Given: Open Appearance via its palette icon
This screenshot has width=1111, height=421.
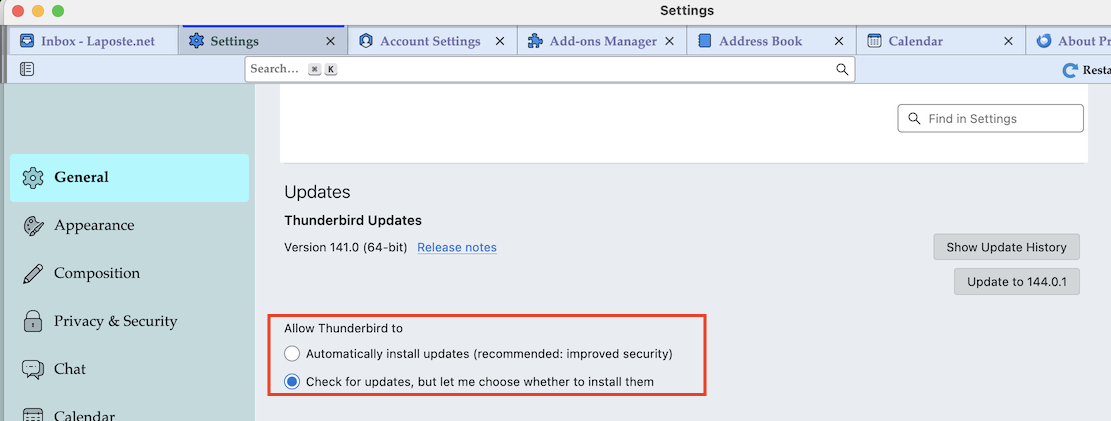Looking at the screenshot, I should tap(33, 226).
